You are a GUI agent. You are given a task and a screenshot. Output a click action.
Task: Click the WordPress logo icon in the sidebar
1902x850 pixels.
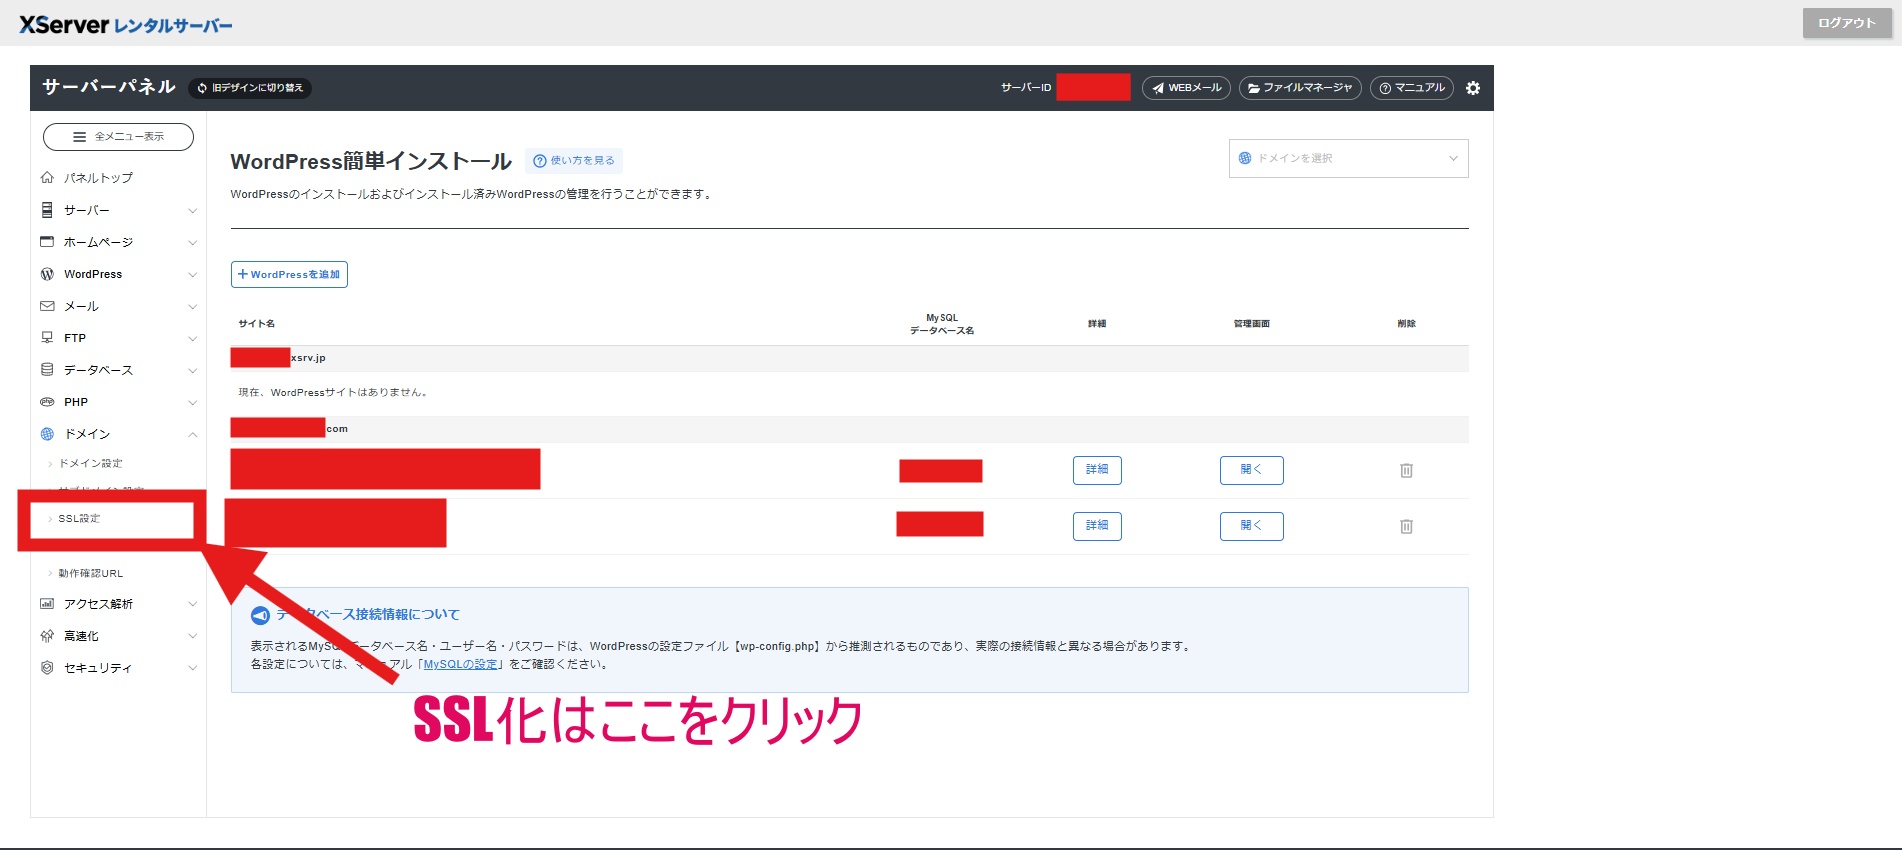click(47, 274)
